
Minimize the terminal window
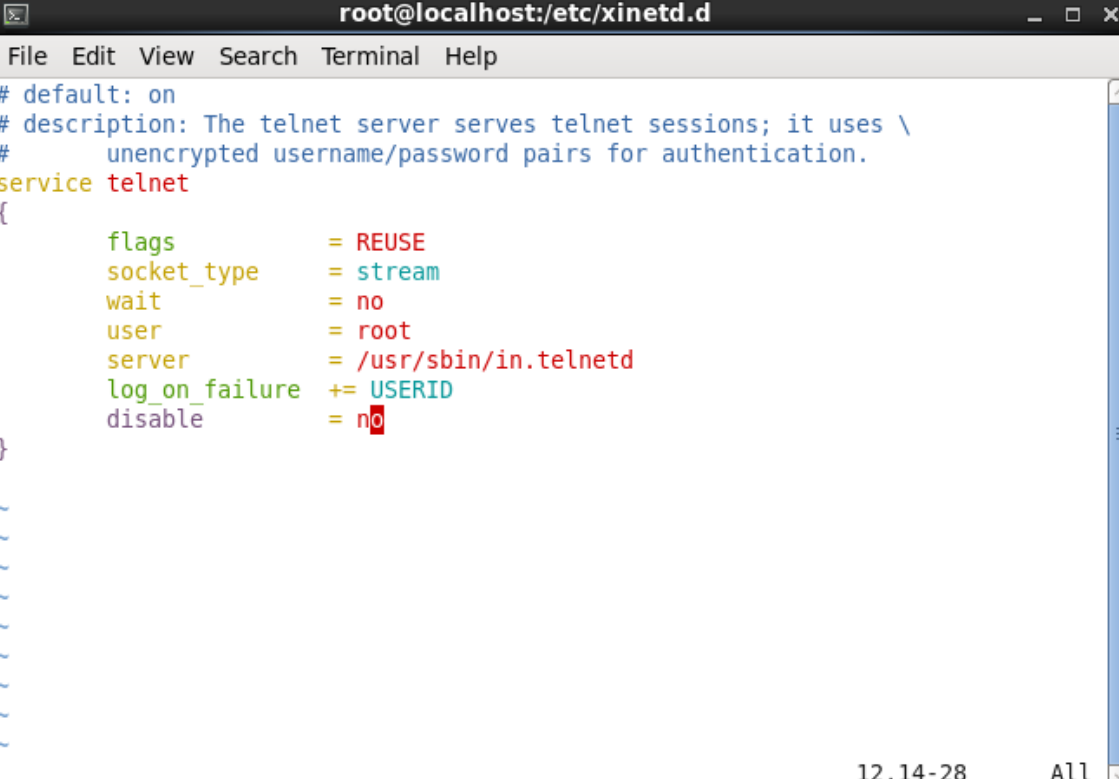pos(1034,15)
